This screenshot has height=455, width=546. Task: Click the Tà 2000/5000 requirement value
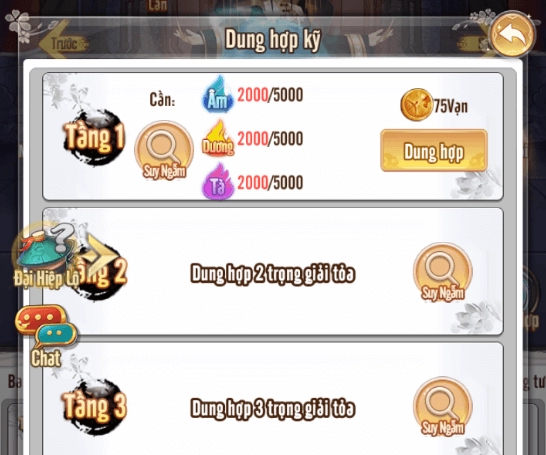tap(270, 182)
